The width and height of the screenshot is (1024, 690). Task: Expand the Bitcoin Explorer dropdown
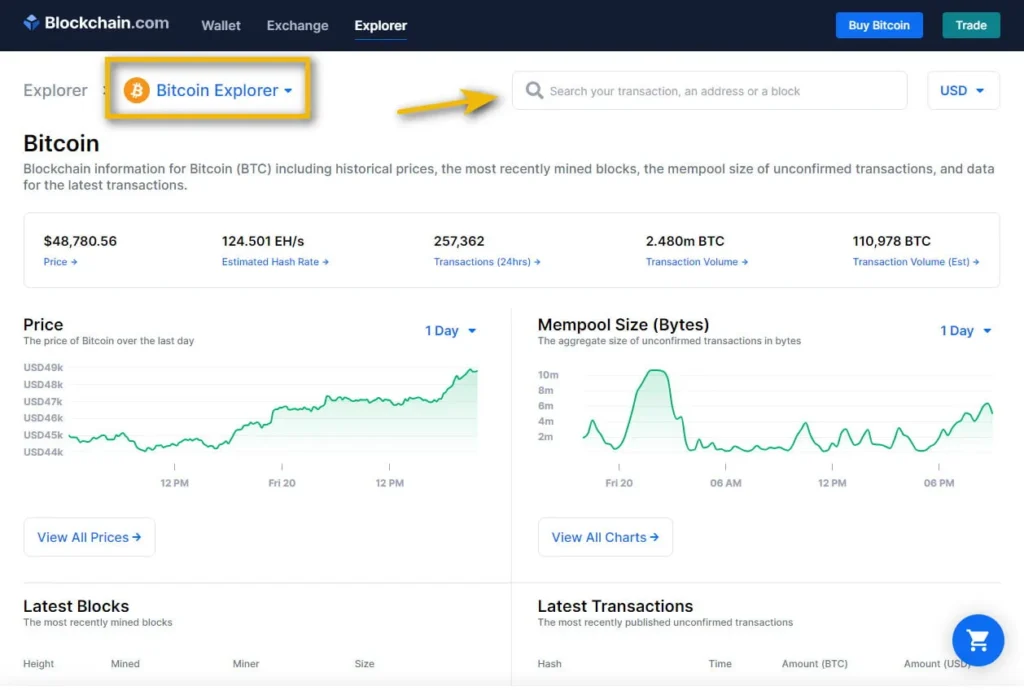point(208,90)
